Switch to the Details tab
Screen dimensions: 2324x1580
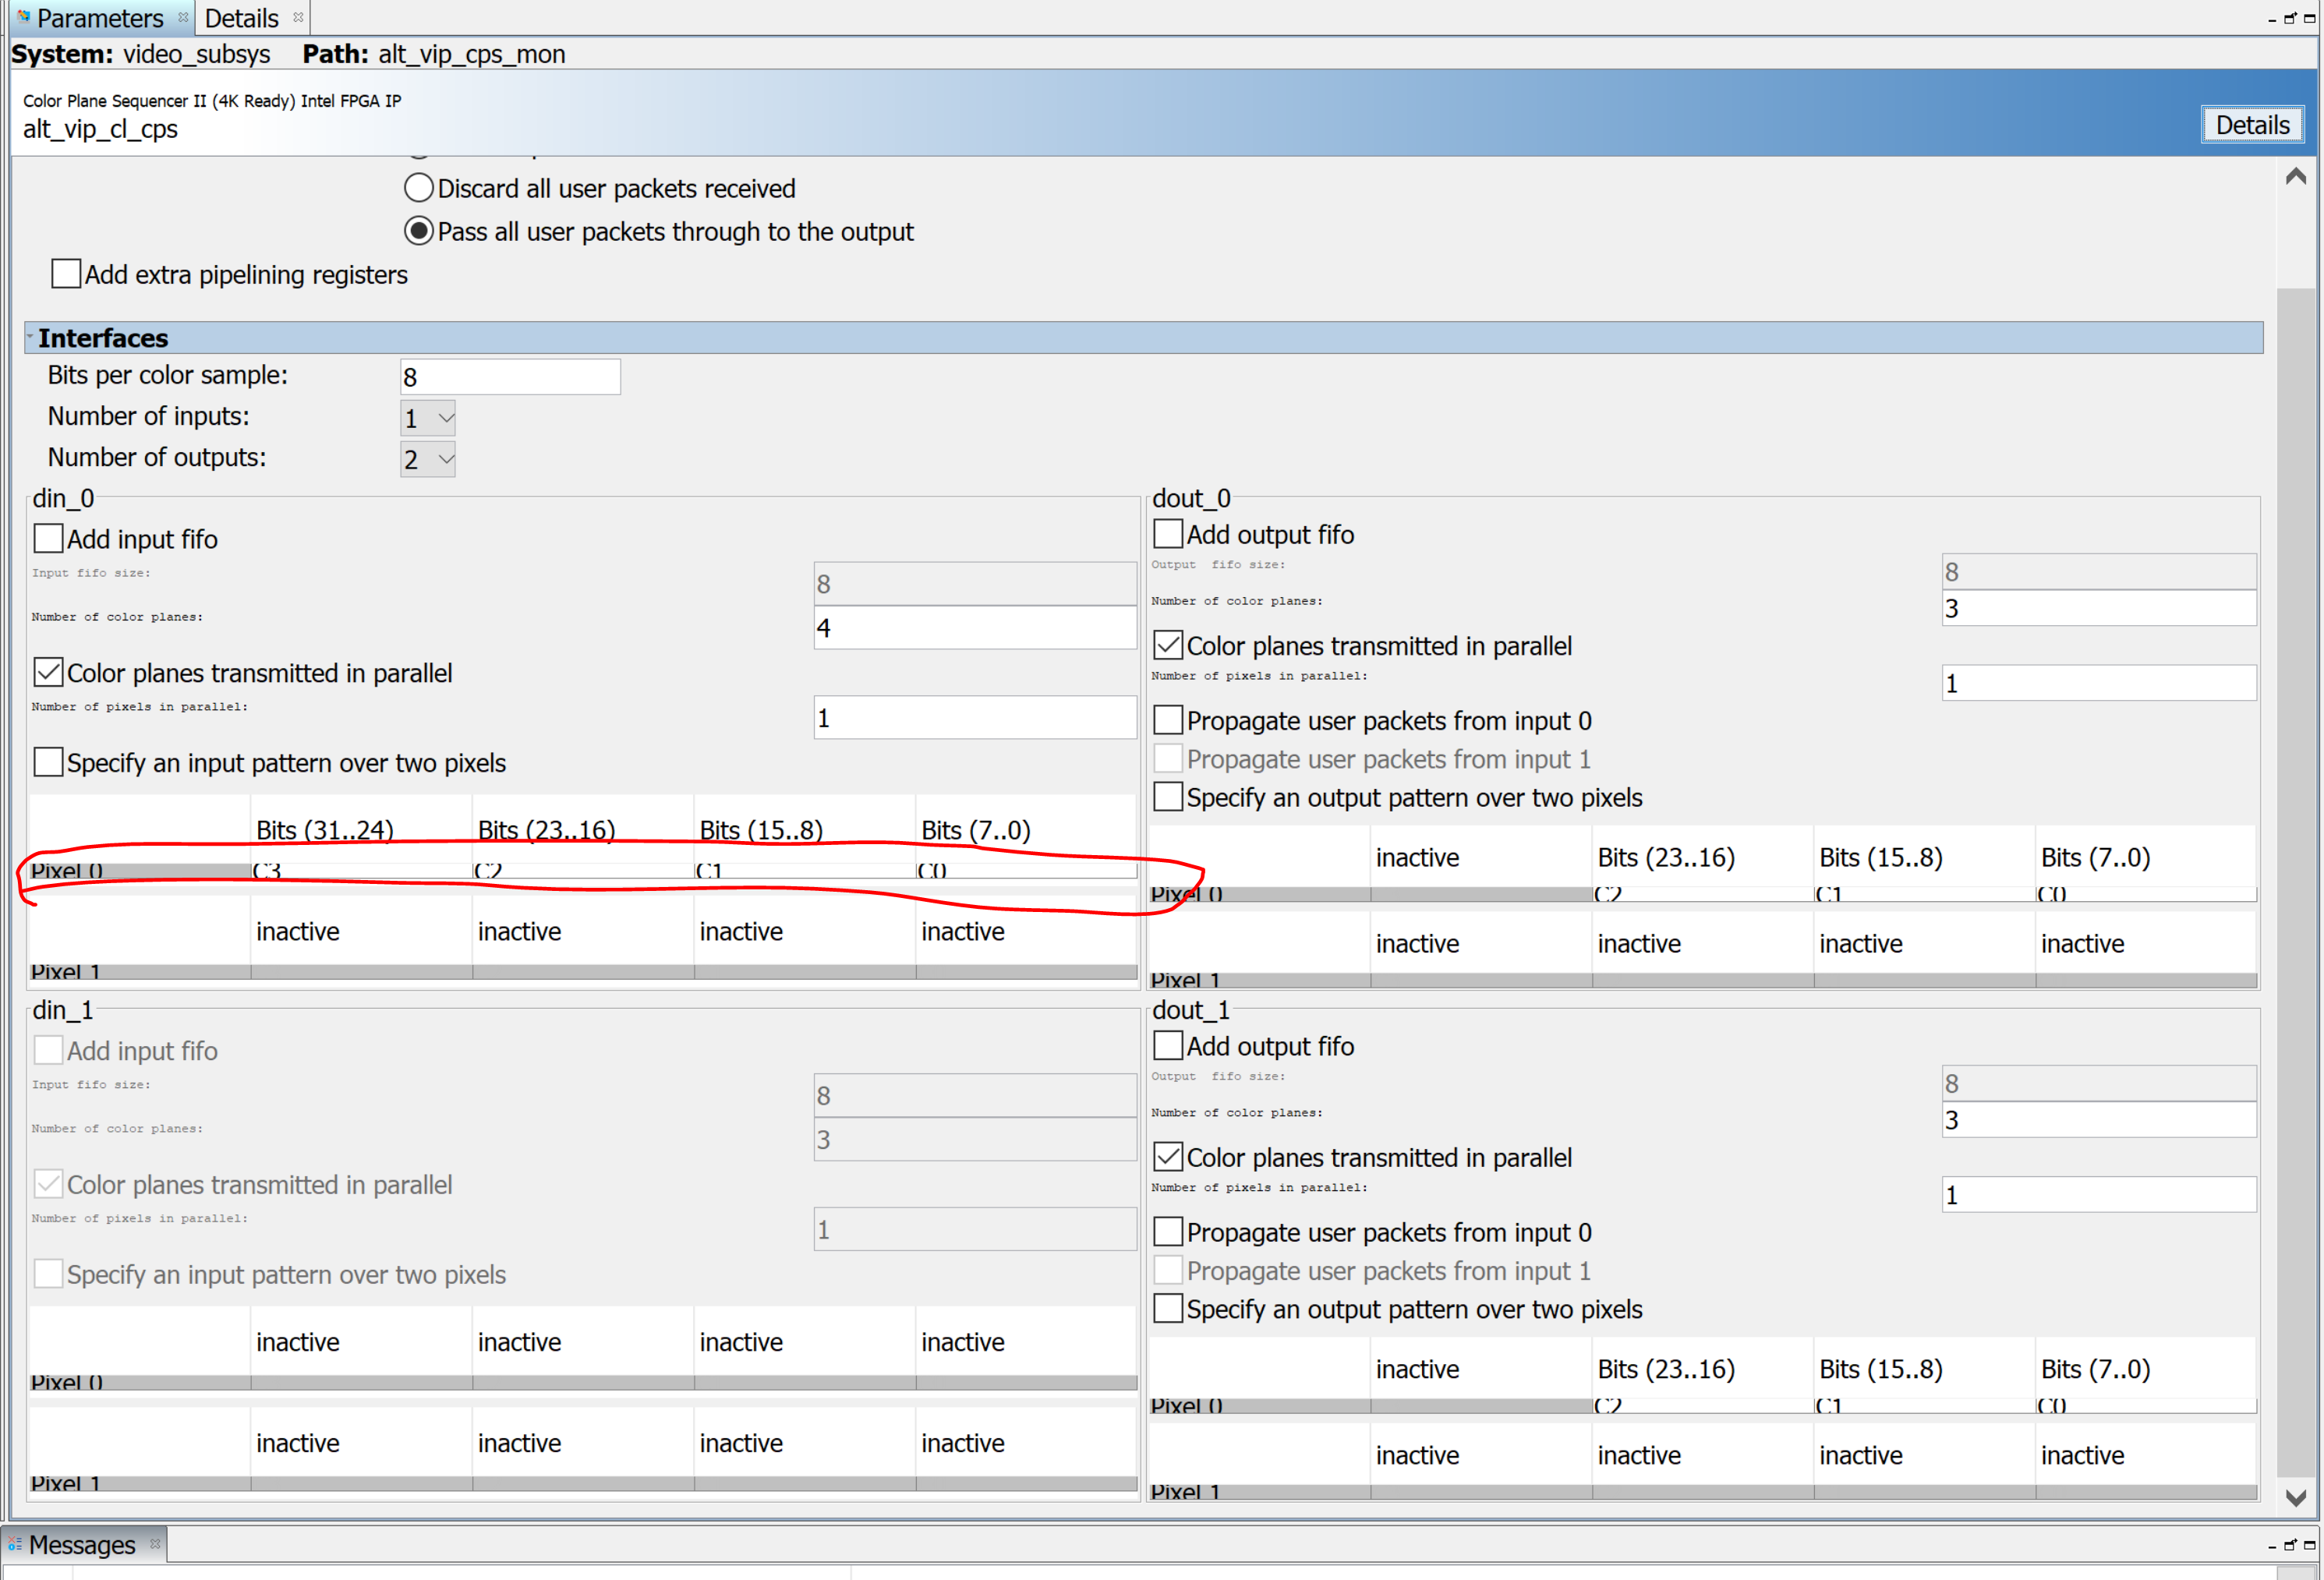coord(241,18)
